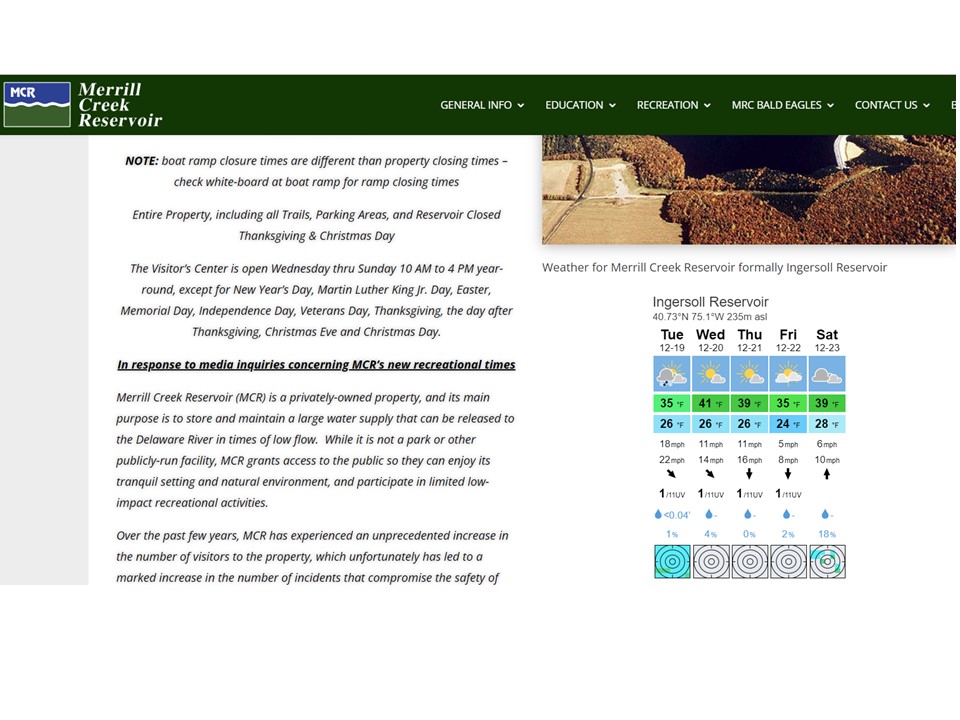Click the Friday raindrop precipitation icon
This screenshot has height=720, width=960.
pos(786,514)
